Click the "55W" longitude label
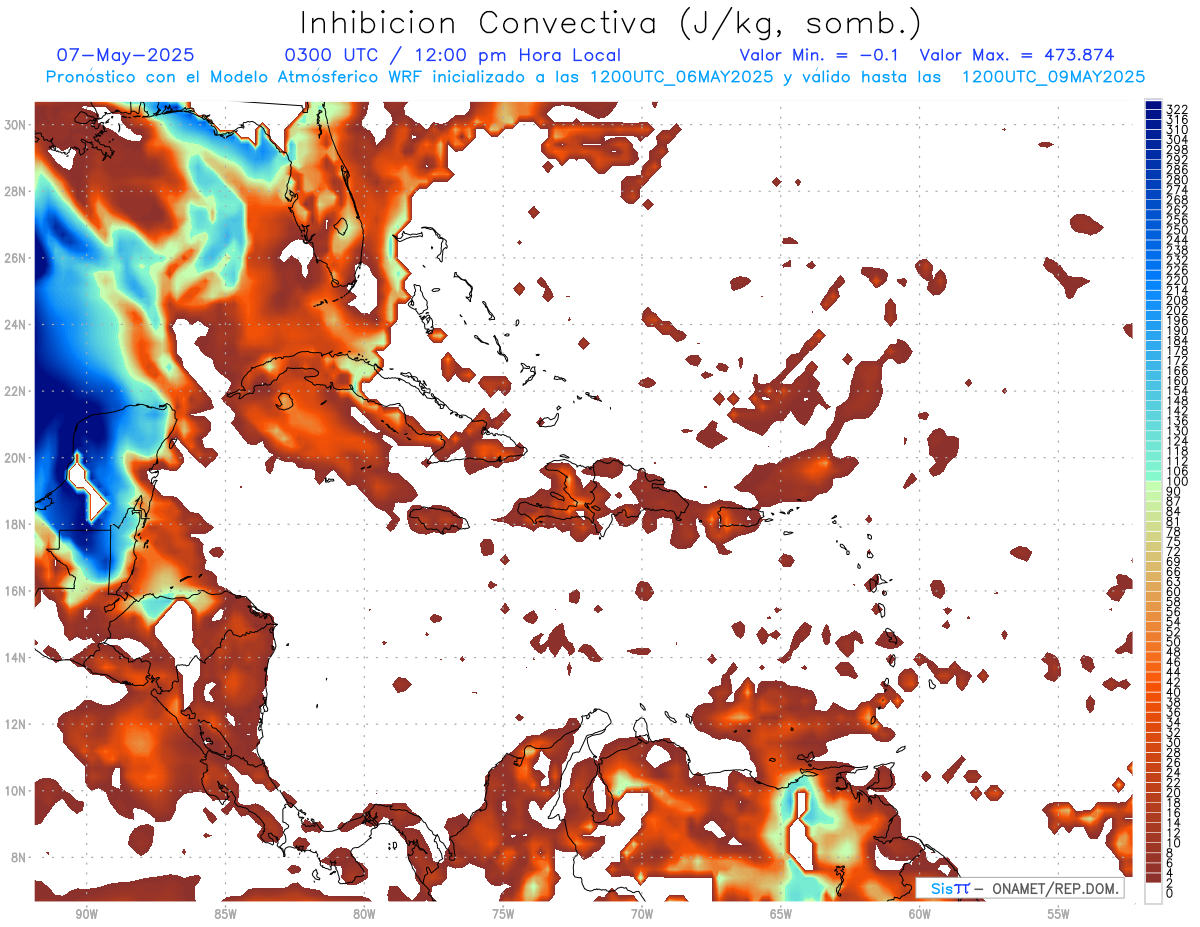Image resolution: width=1200 pixels, height=927 pixels. (1059, 914)
